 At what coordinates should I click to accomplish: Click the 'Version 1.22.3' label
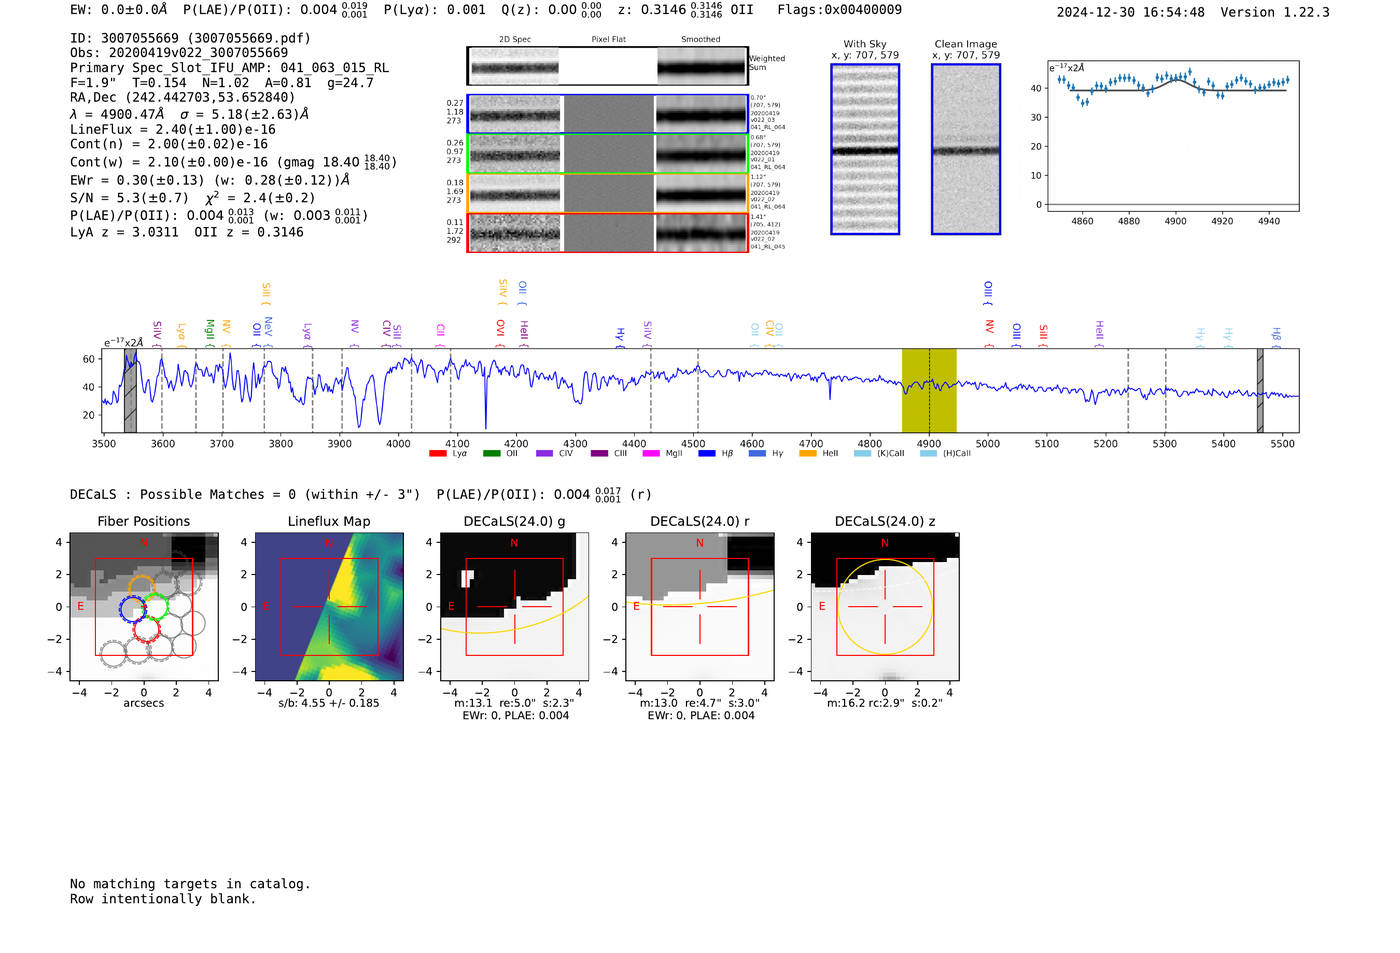click(x=1275, y=12)
